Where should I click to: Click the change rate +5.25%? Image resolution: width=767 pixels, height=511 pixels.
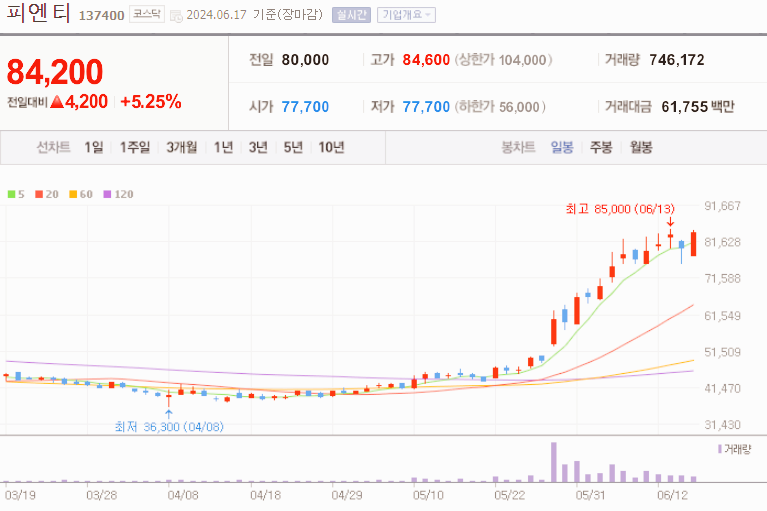151,102
